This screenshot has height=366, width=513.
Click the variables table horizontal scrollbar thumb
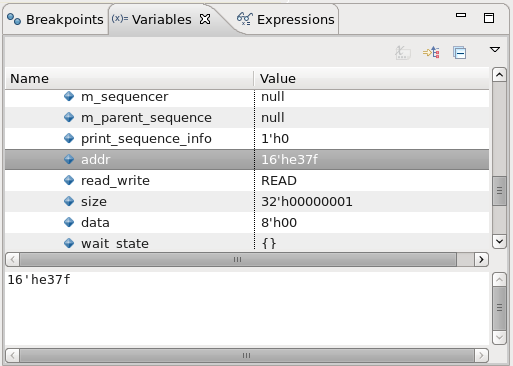[238, 259]
